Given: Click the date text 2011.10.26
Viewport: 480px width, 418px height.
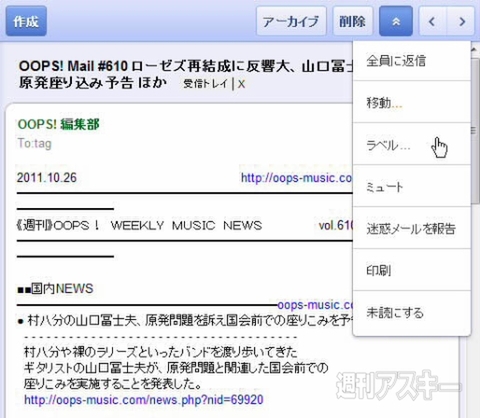Looking at the screenshot, I should point(47,177).
